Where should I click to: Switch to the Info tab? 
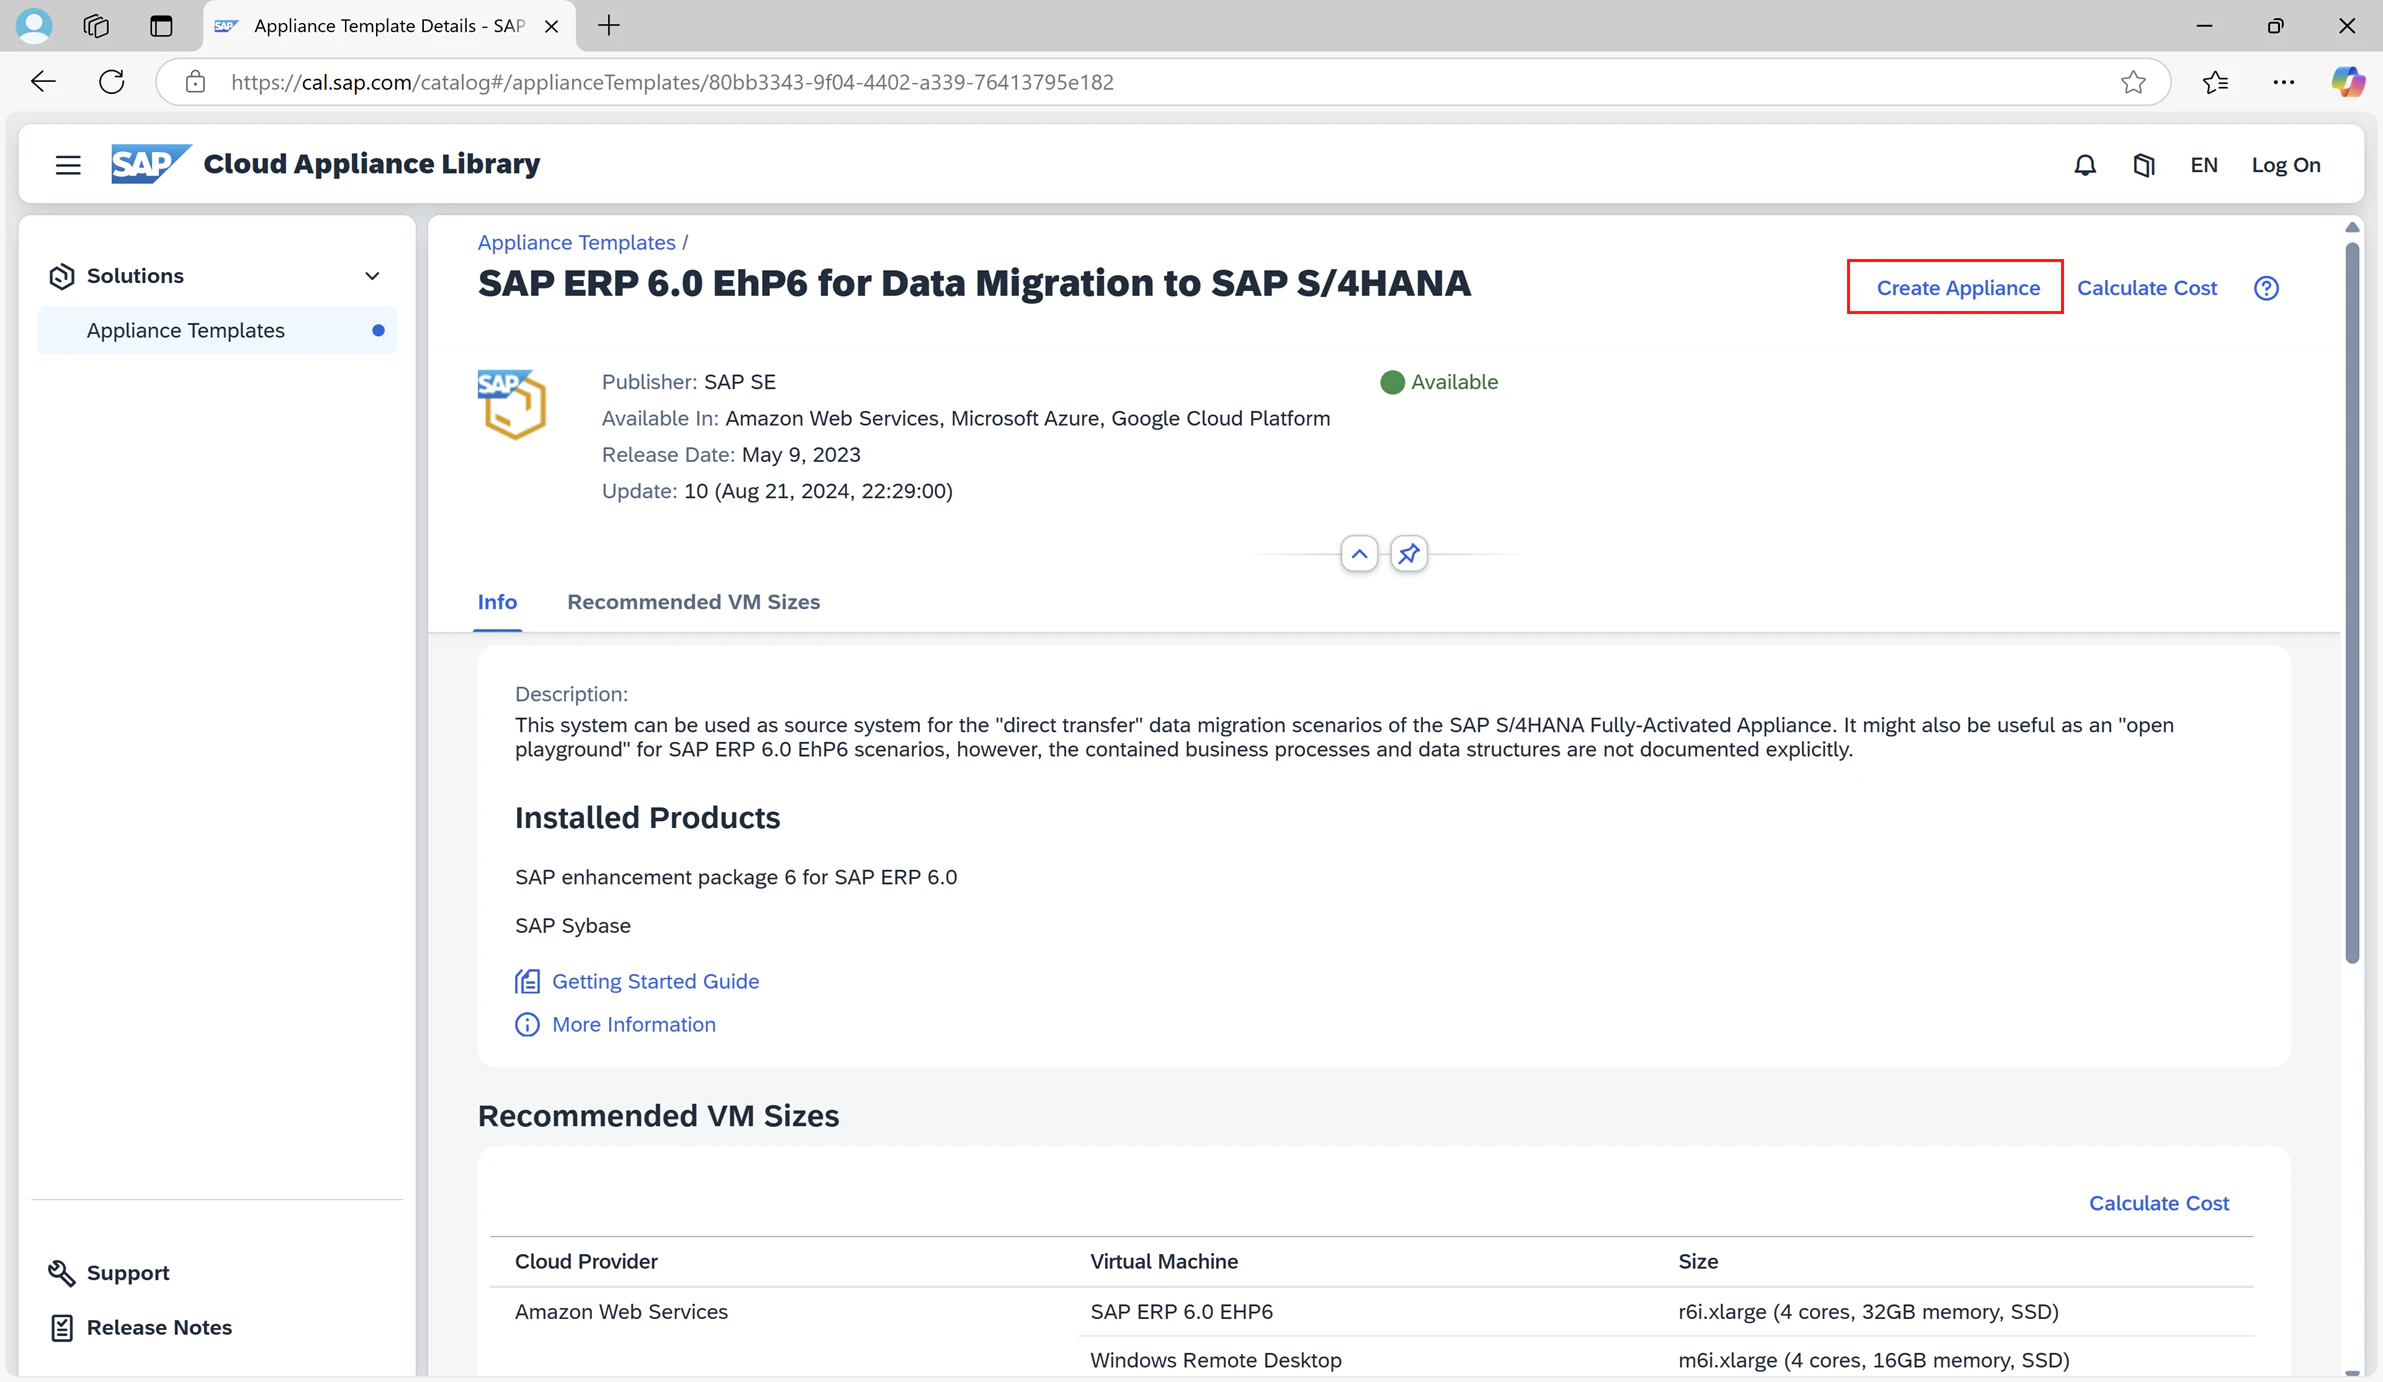tap(497, 602)
